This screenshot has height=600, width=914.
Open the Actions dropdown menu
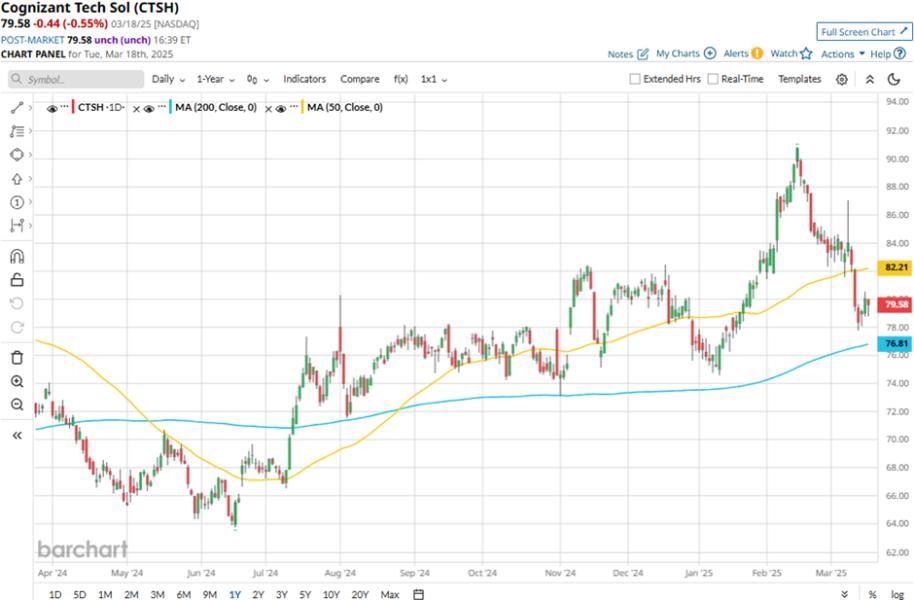click(843, 54)
